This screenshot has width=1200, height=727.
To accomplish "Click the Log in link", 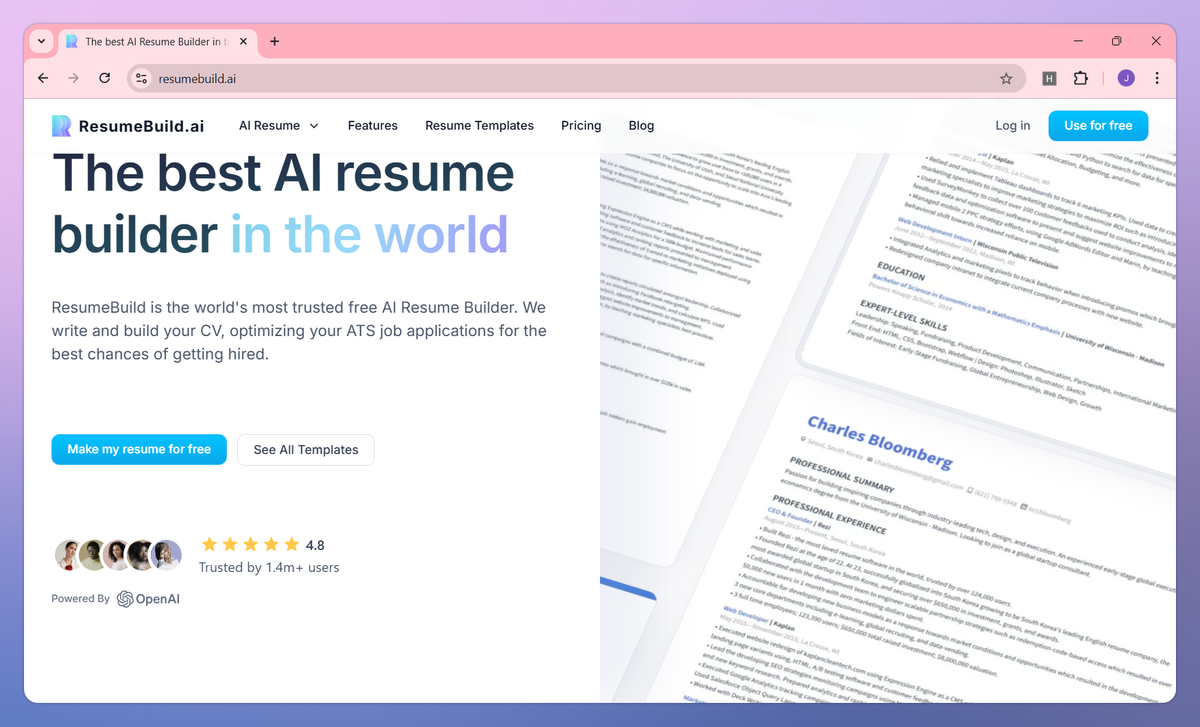I will (x=1012, y=126).
